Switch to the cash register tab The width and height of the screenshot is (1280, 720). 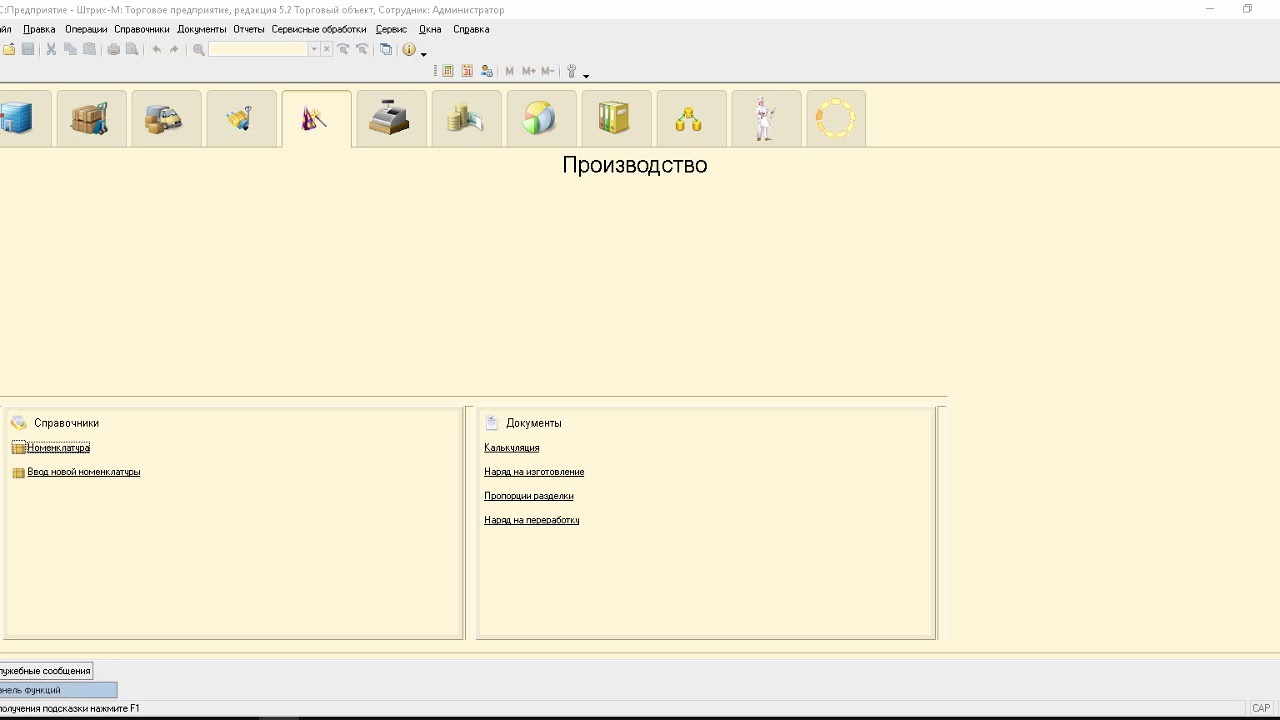(x=391, y=119)
